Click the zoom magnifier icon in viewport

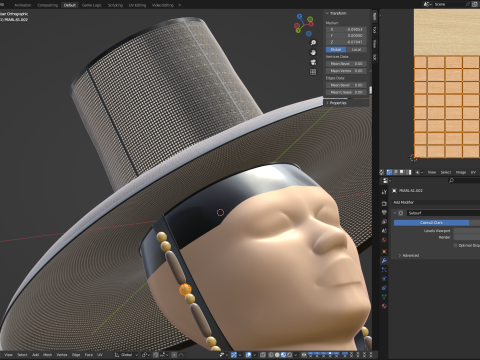(x=313, y=43)
